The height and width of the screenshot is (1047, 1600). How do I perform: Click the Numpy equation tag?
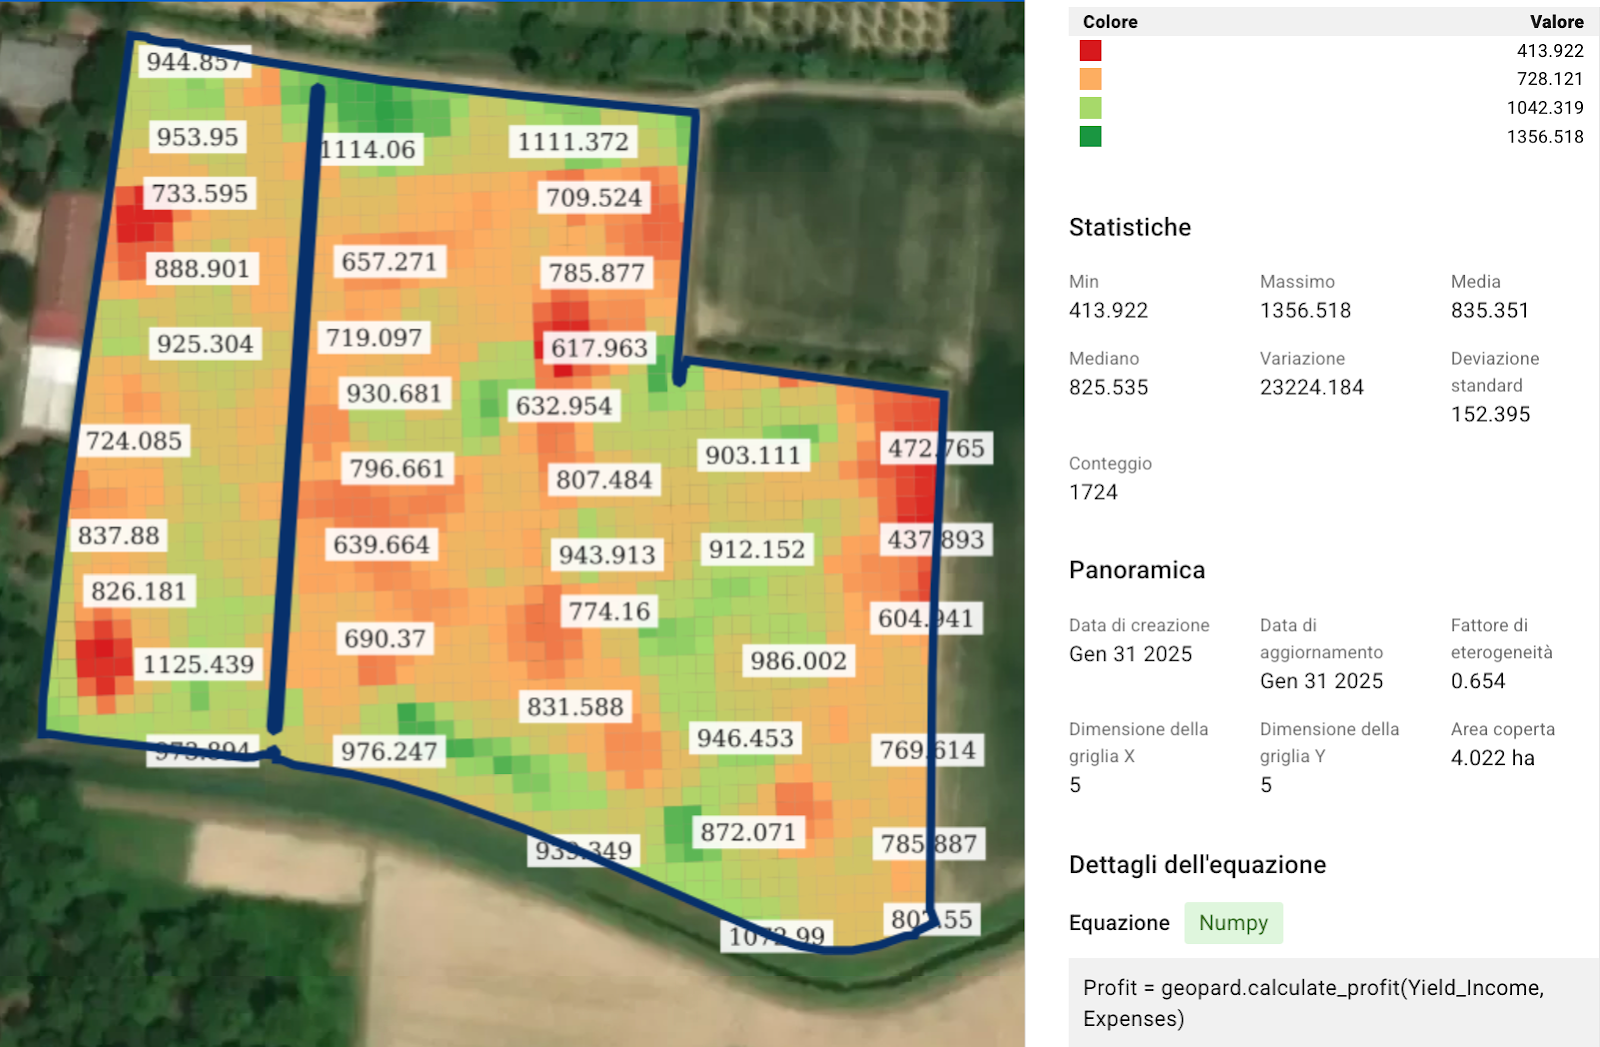point(1233,923)
